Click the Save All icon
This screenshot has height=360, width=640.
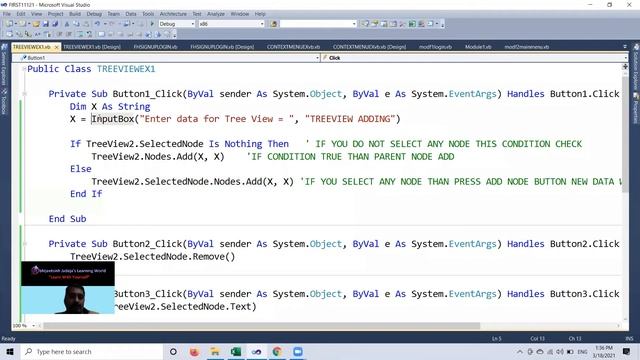[55, 24]
